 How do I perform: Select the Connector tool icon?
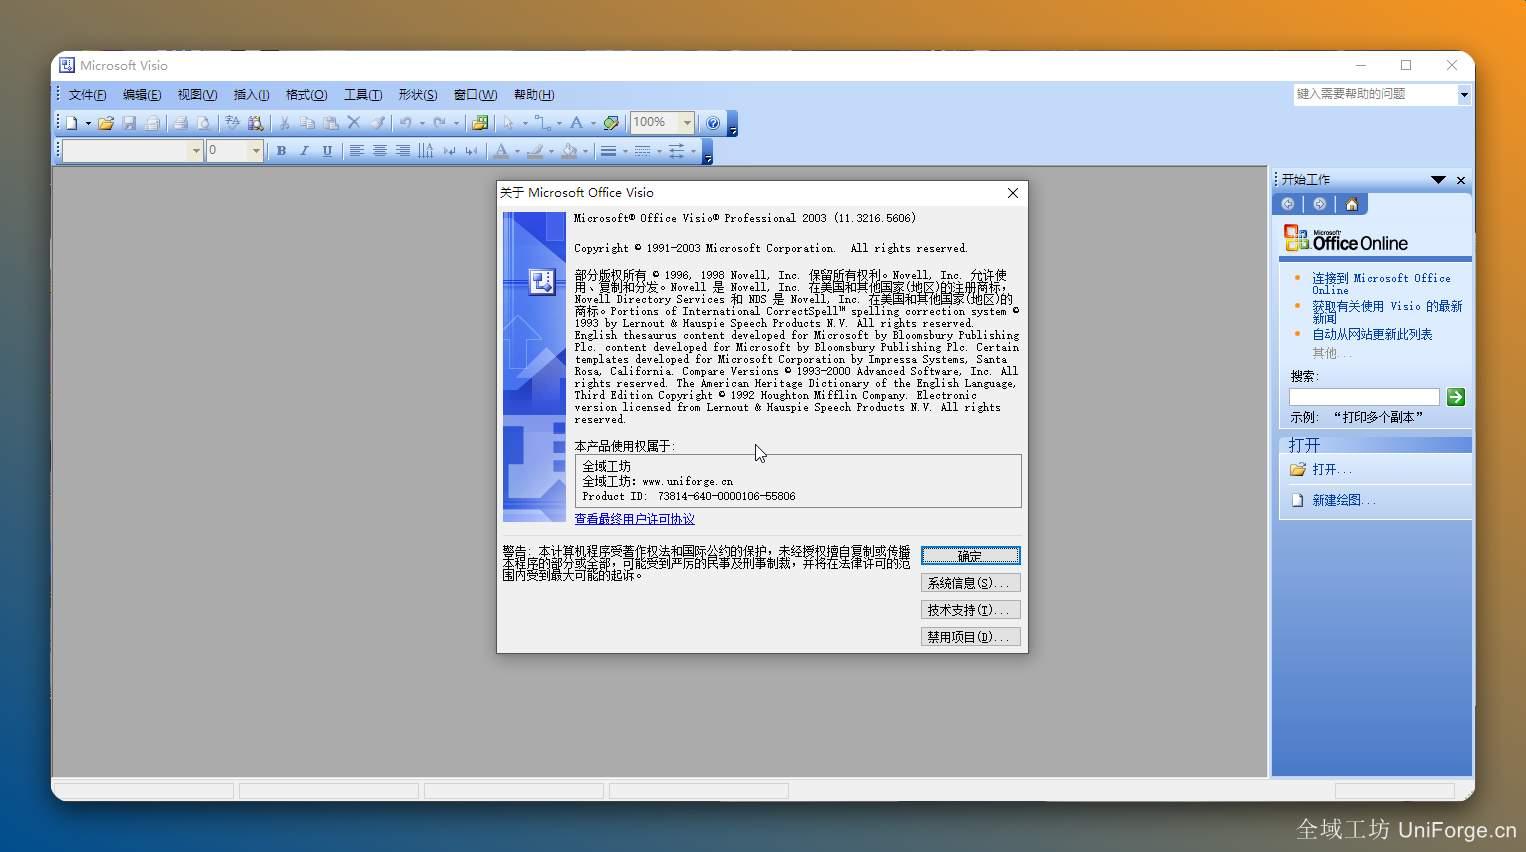tap(542, 123)
